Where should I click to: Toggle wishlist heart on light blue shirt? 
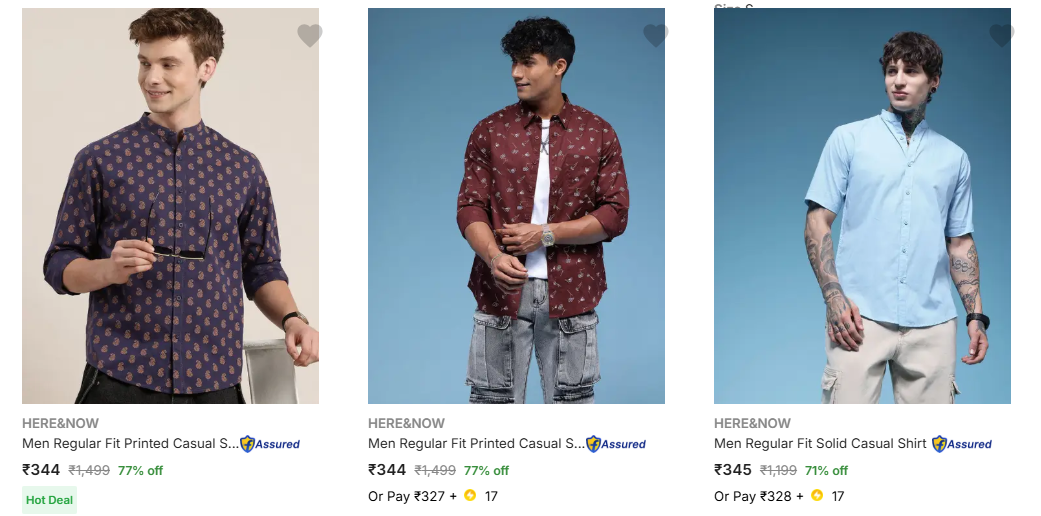[x=1001, y=36]
